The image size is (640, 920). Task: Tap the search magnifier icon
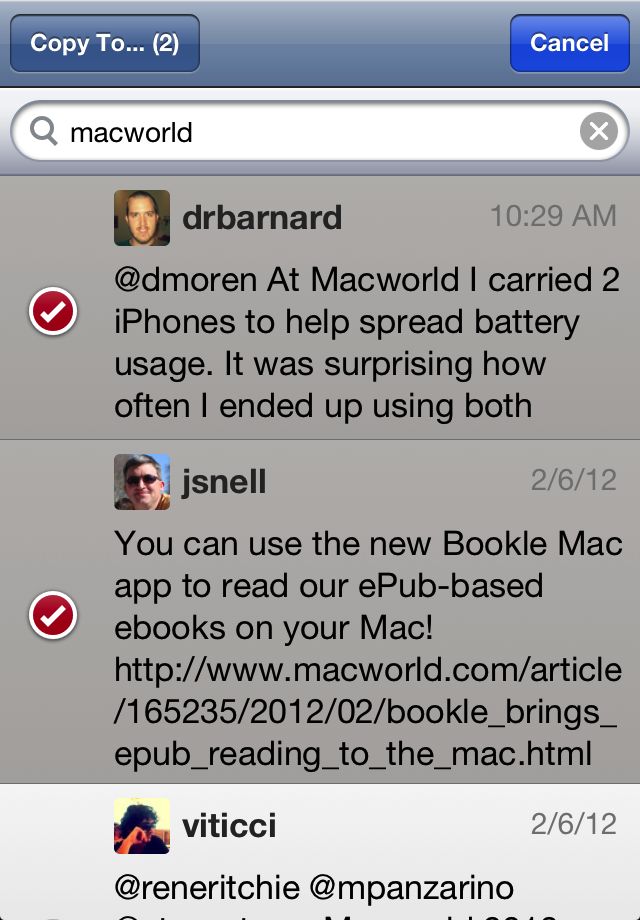pos(44,131)
